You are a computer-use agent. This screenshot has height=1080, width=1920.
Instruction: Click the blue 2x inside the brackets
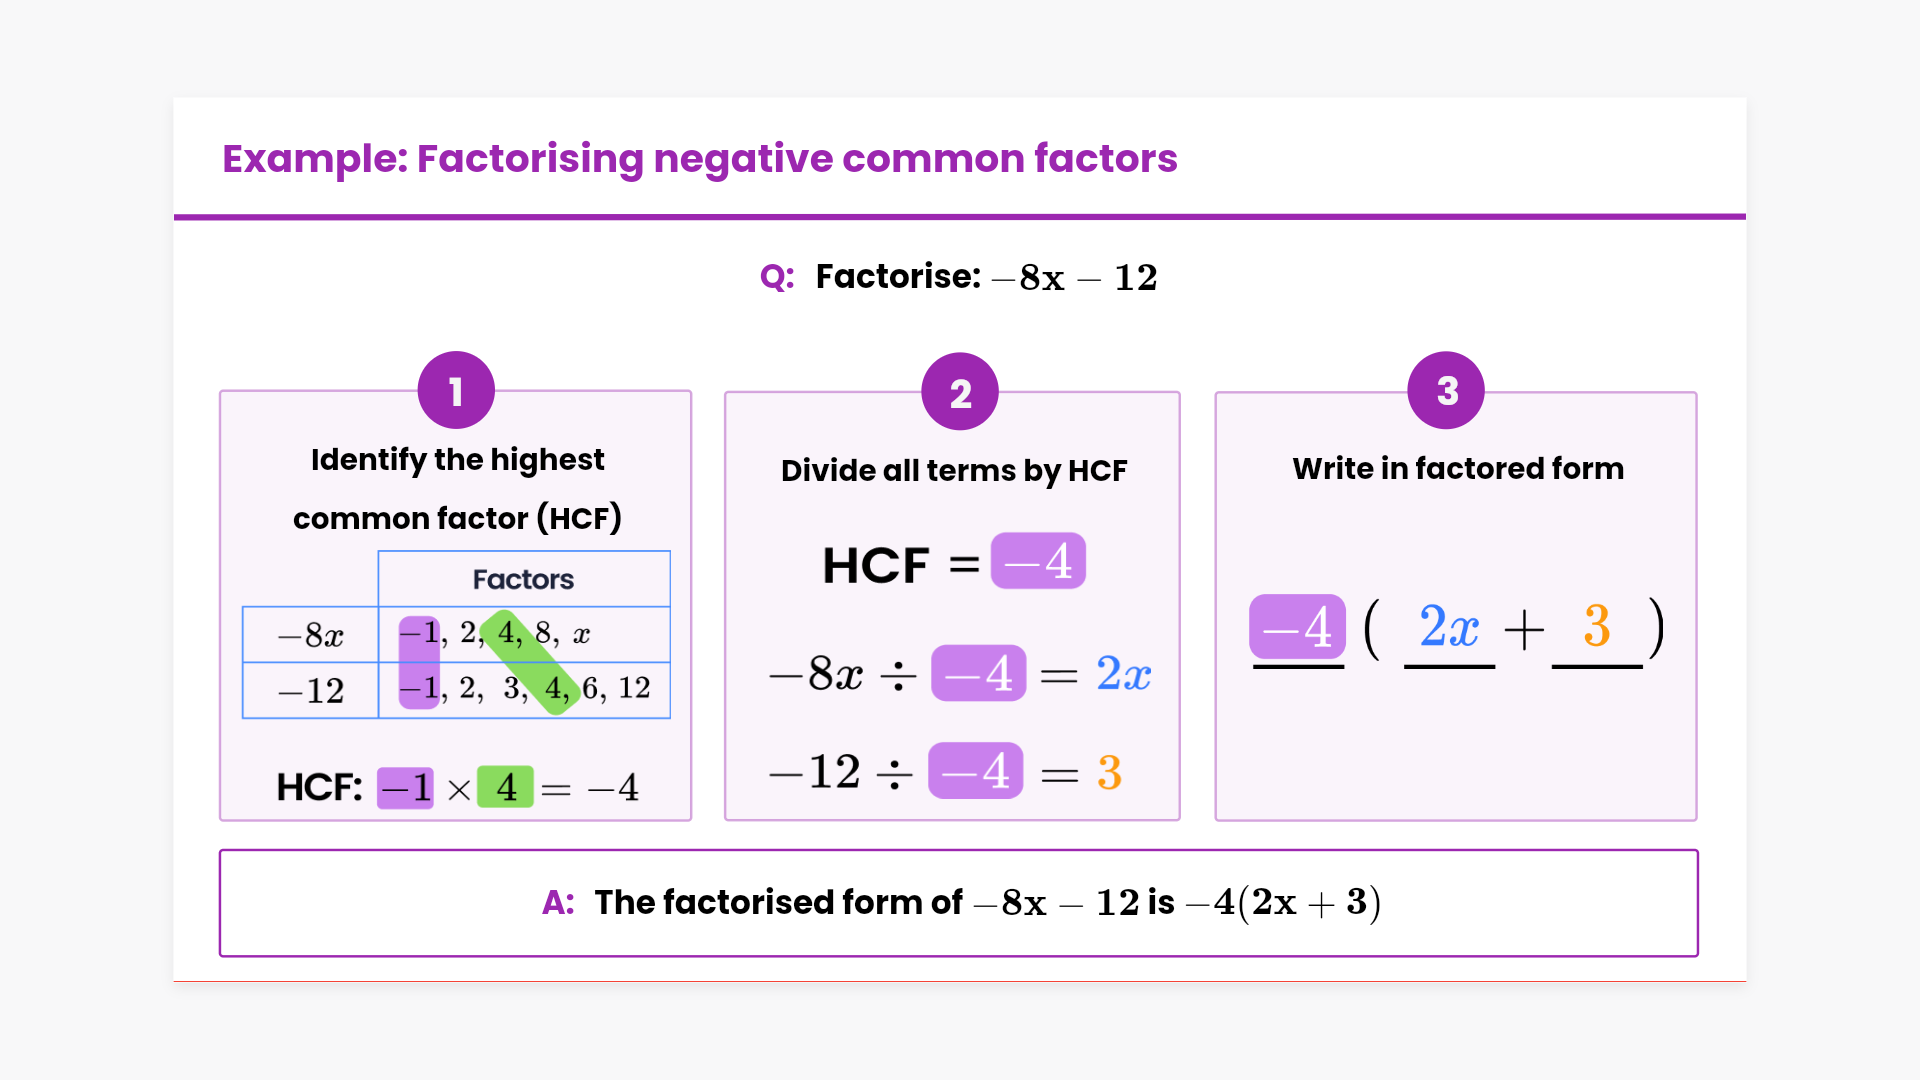(x=1449, y=628)
